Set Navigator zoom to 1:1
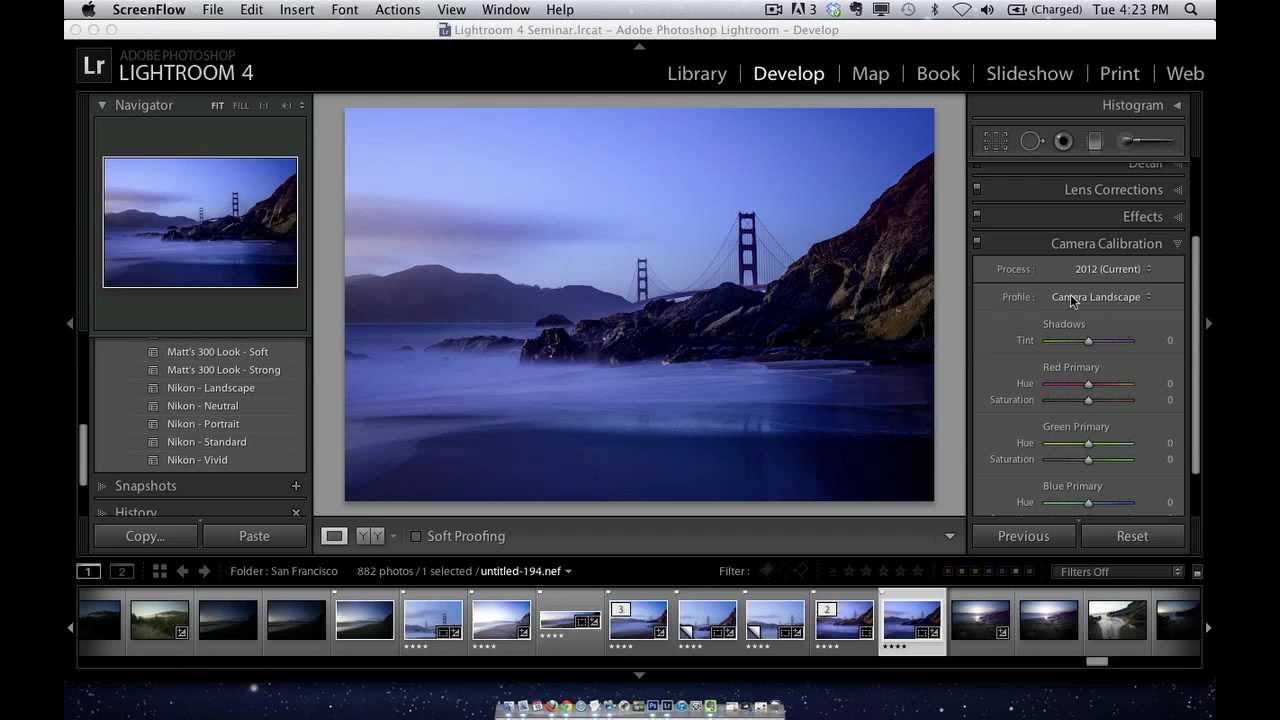The height and width of the screenshot is (720, 1280). (264, 105)
